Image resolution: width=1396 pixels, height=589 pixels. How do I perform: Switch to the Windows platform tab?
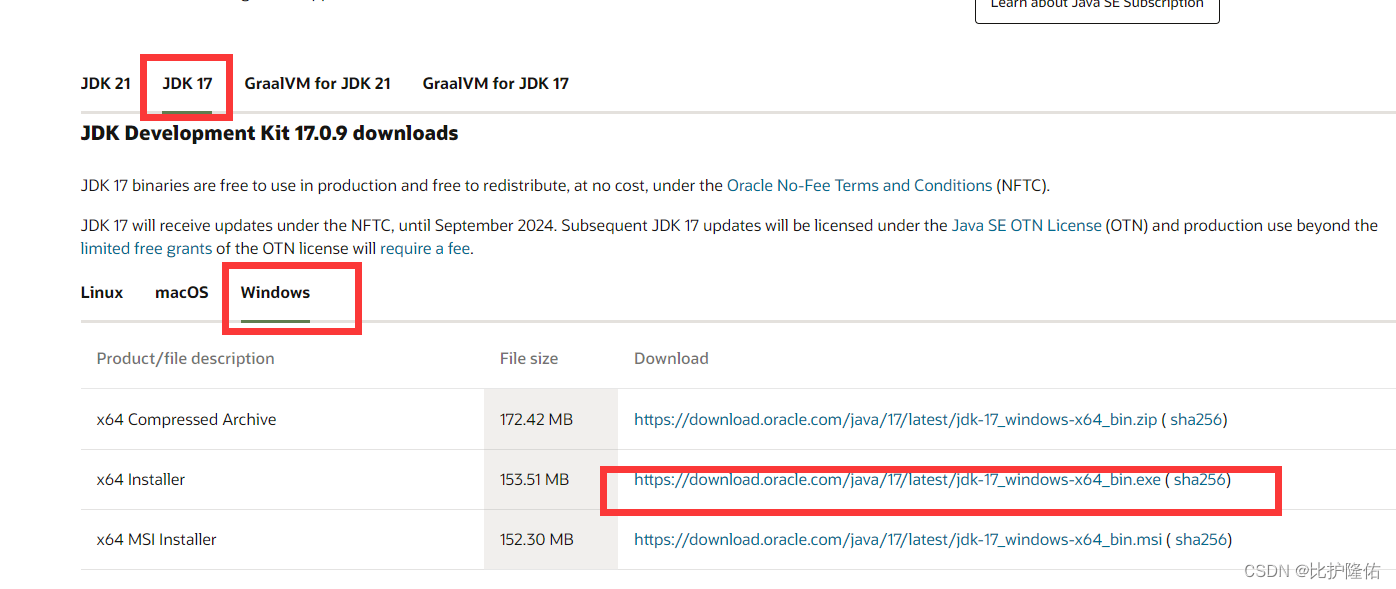click(274, 292)
